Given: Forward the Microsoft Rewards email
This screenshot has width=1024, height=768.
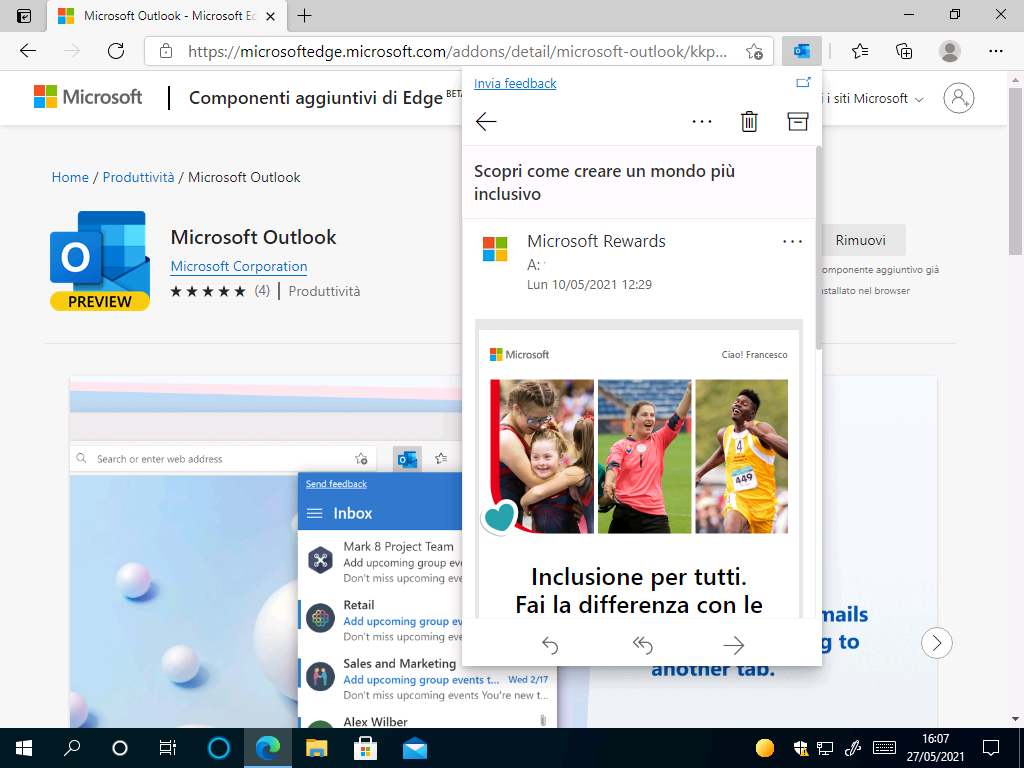Looking at the screenshot, I should (x=733, y=645).
